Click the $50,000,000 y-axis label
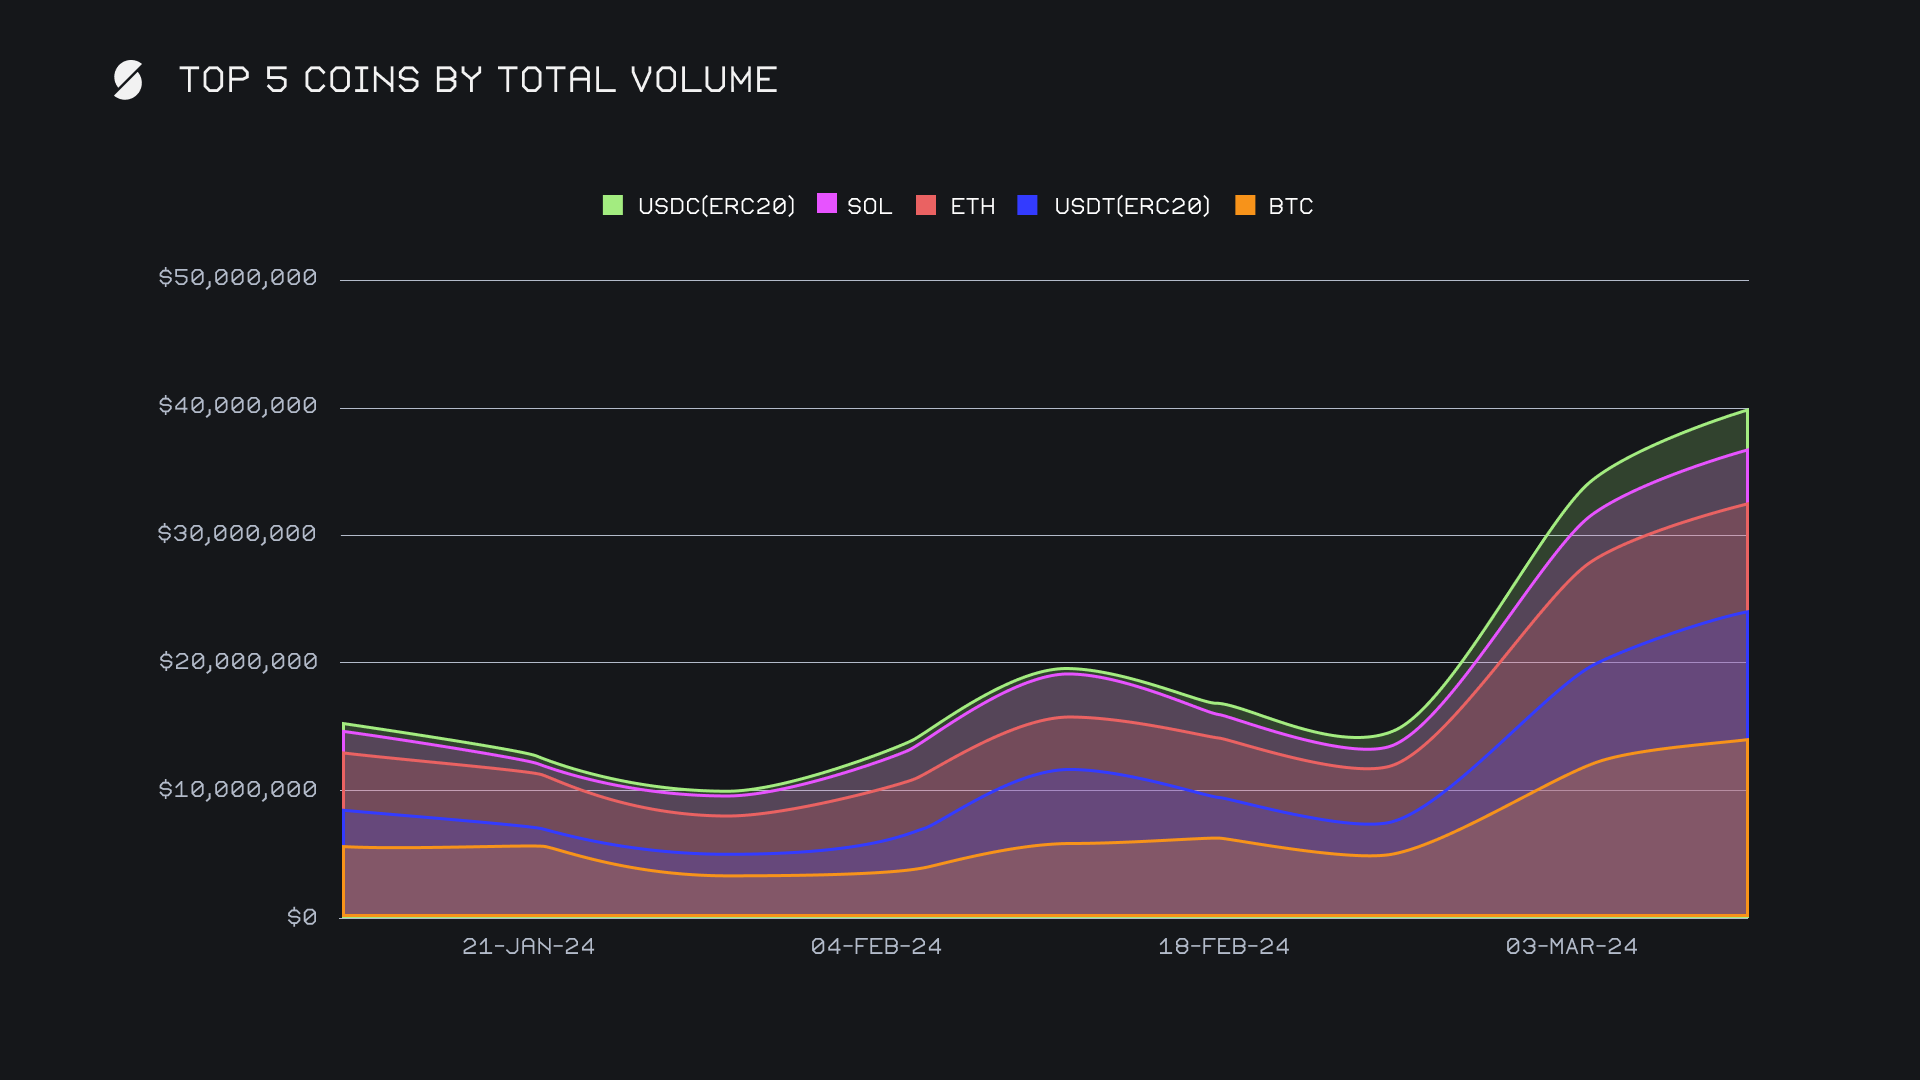The height and width of the screenshot is (1080, 1920). pos(238,277)
